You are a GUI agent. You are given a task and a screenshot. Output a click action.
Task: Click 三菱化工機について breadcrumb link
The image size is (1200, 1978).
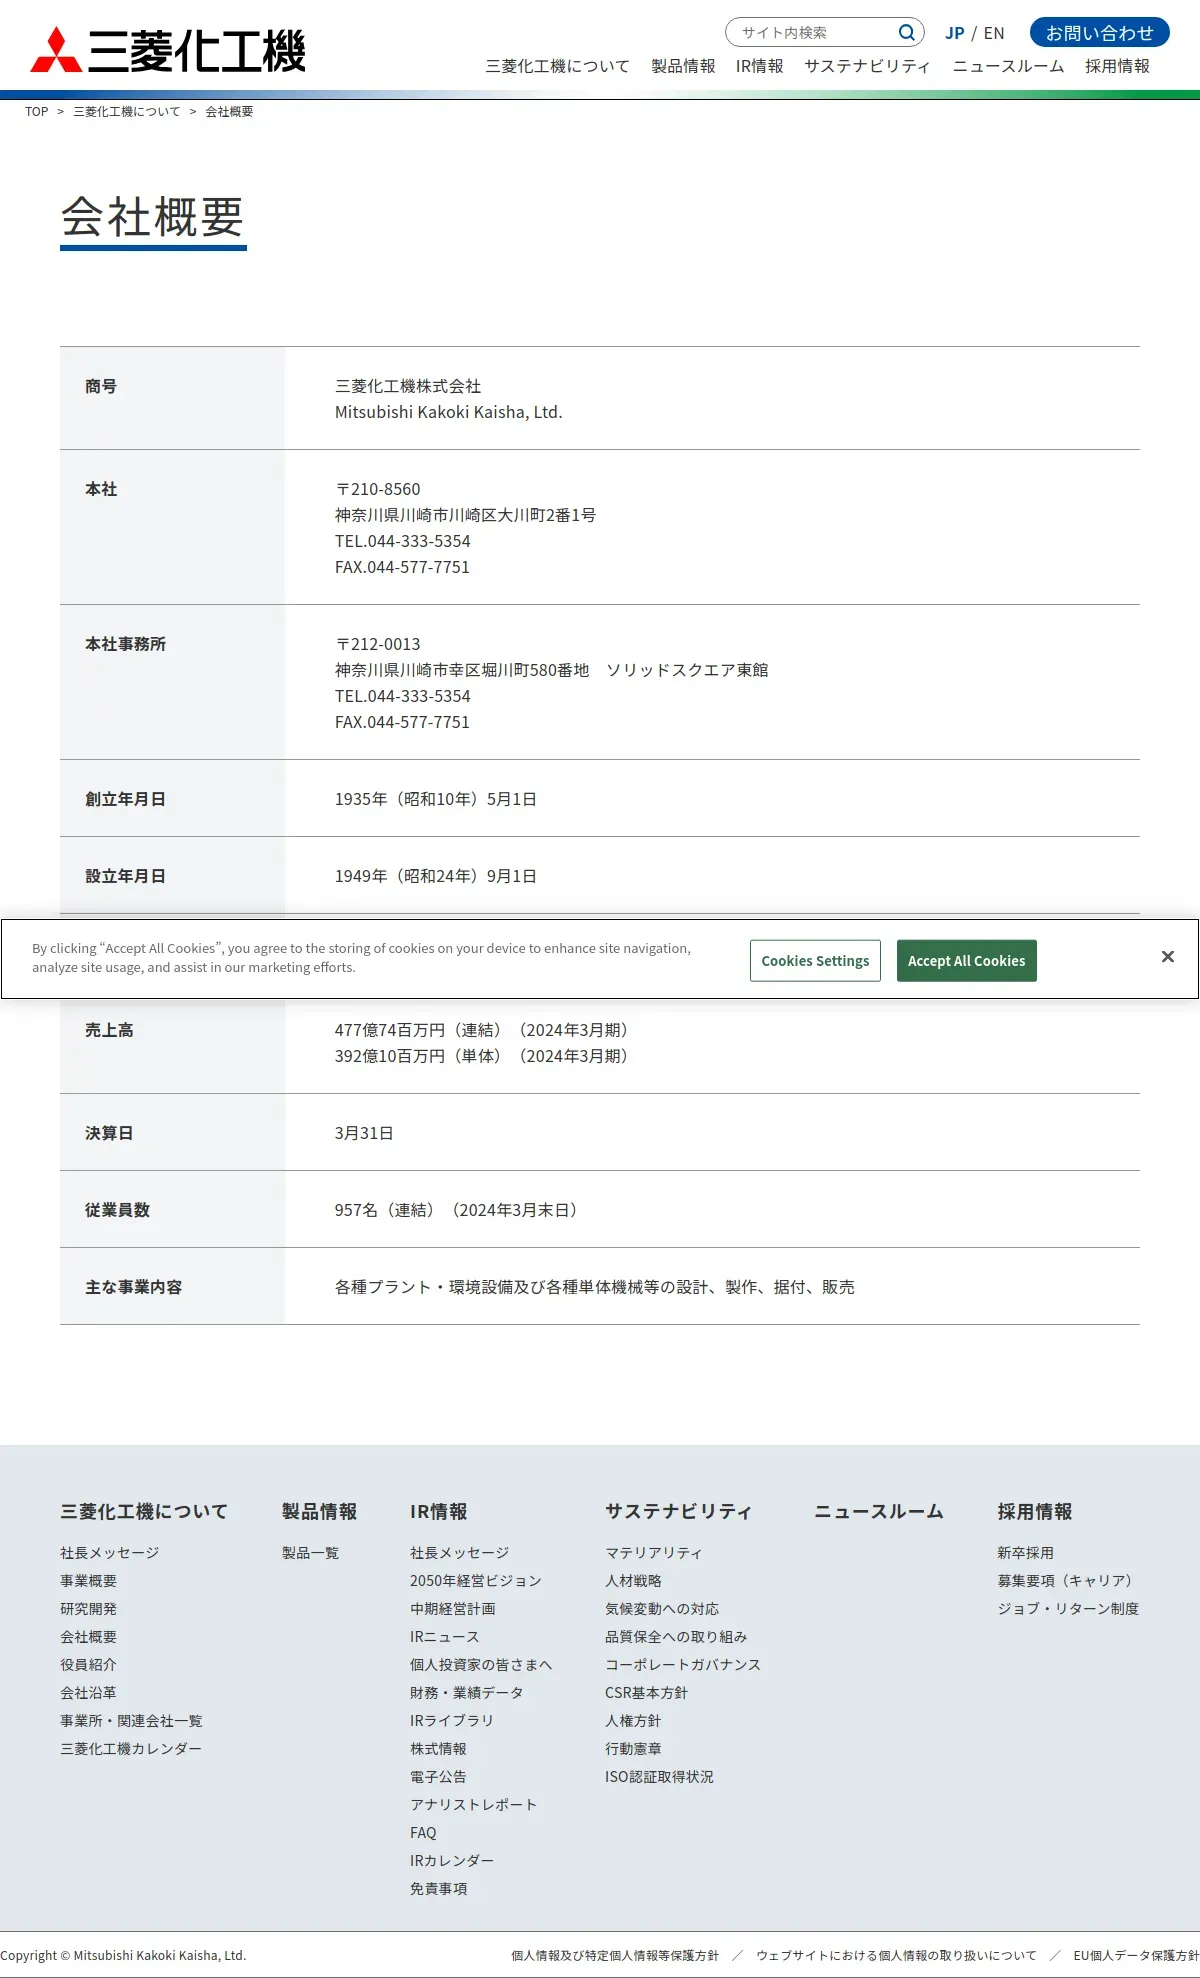point(127,111)
